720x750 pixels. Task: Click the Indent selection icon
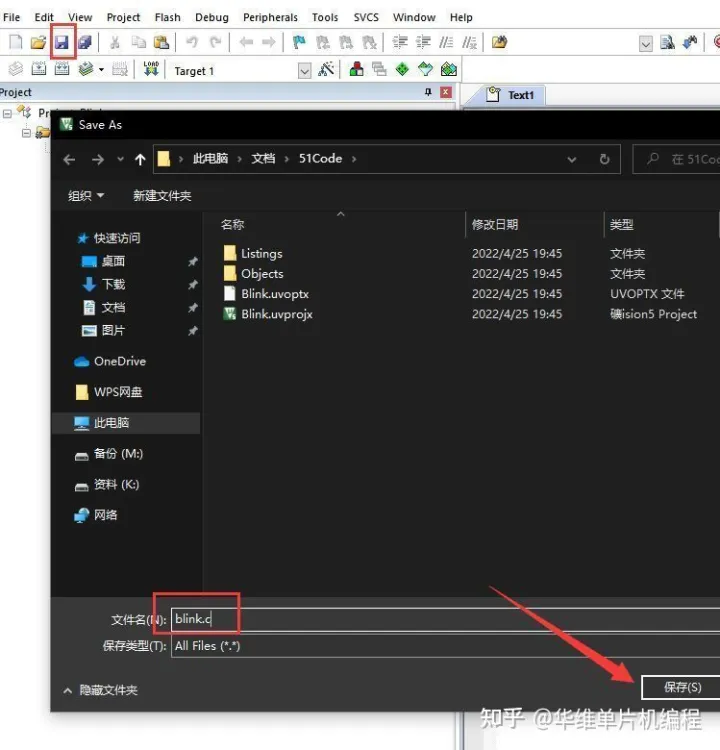point(400,42)
